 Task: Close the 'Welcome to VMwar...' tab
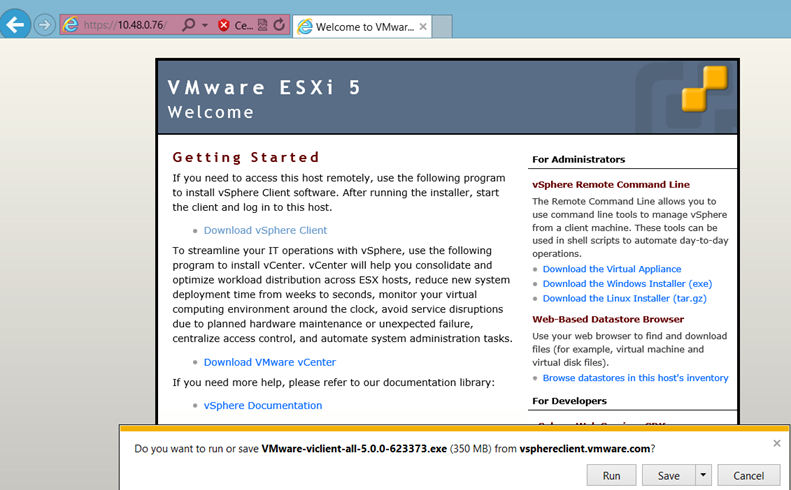[x=423, y=26]
